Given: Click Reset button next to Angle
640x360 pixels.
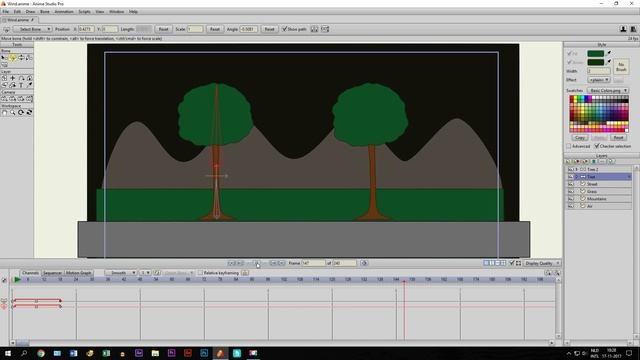Looking at the screenshot, I should pyautogui.click(x=269, y=29).
